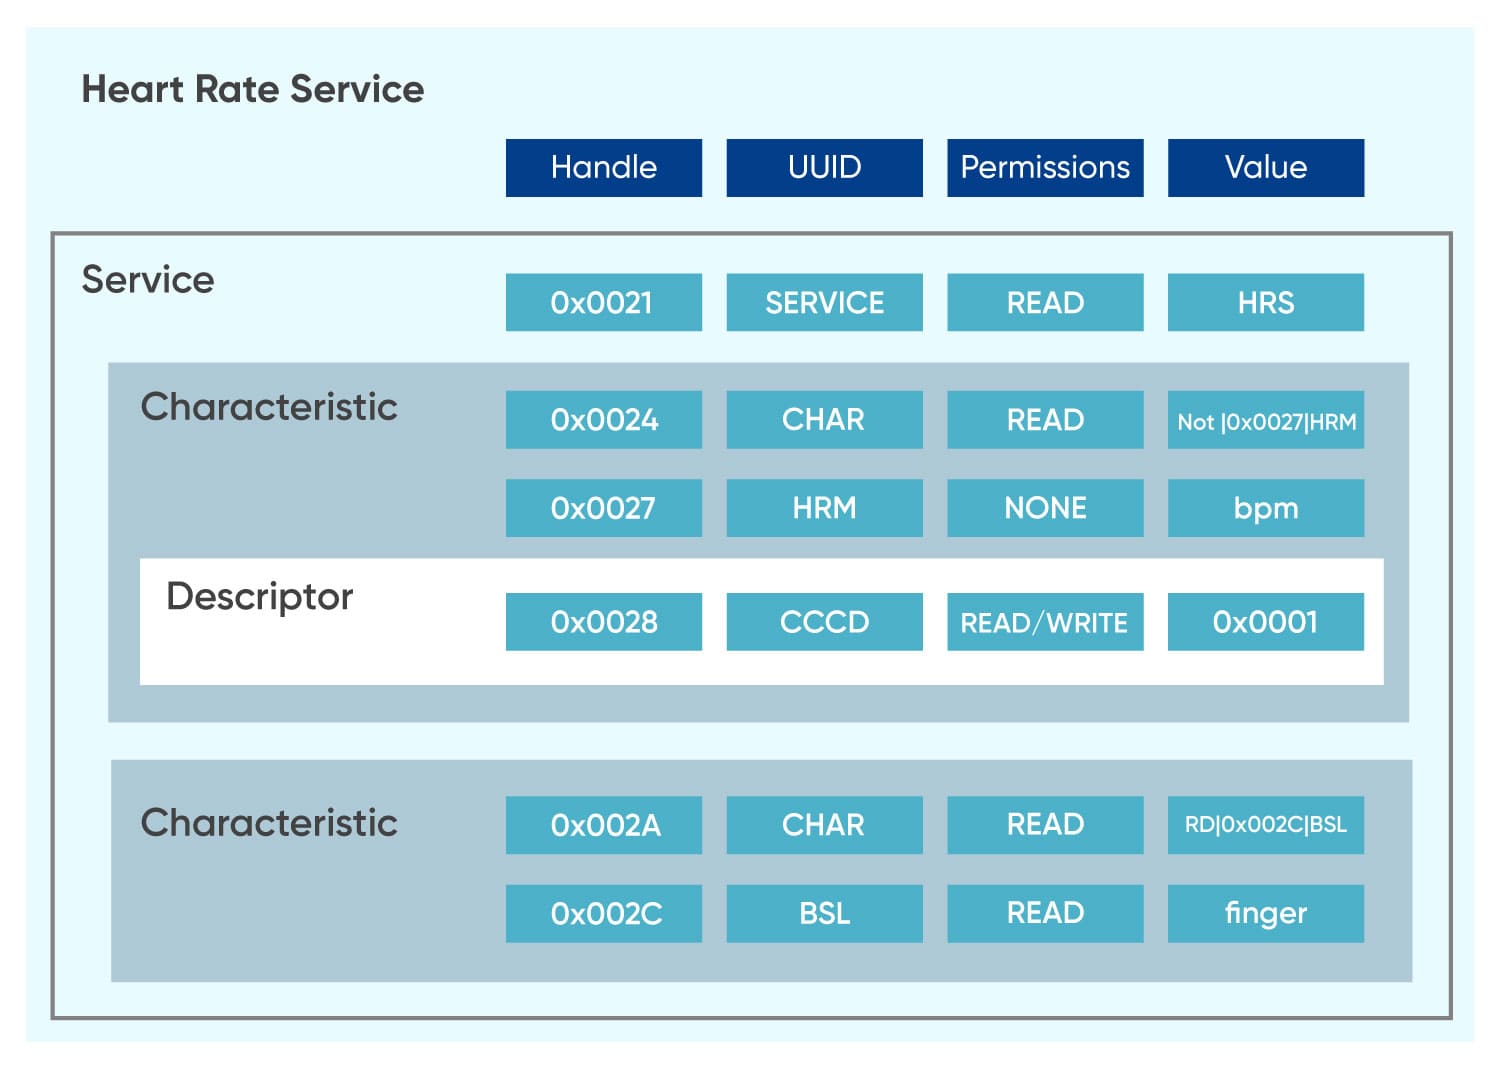Click the 0x0028 descriptor handle cell
Viewport: 1500px width, 1067px height.
click(603, 622)
